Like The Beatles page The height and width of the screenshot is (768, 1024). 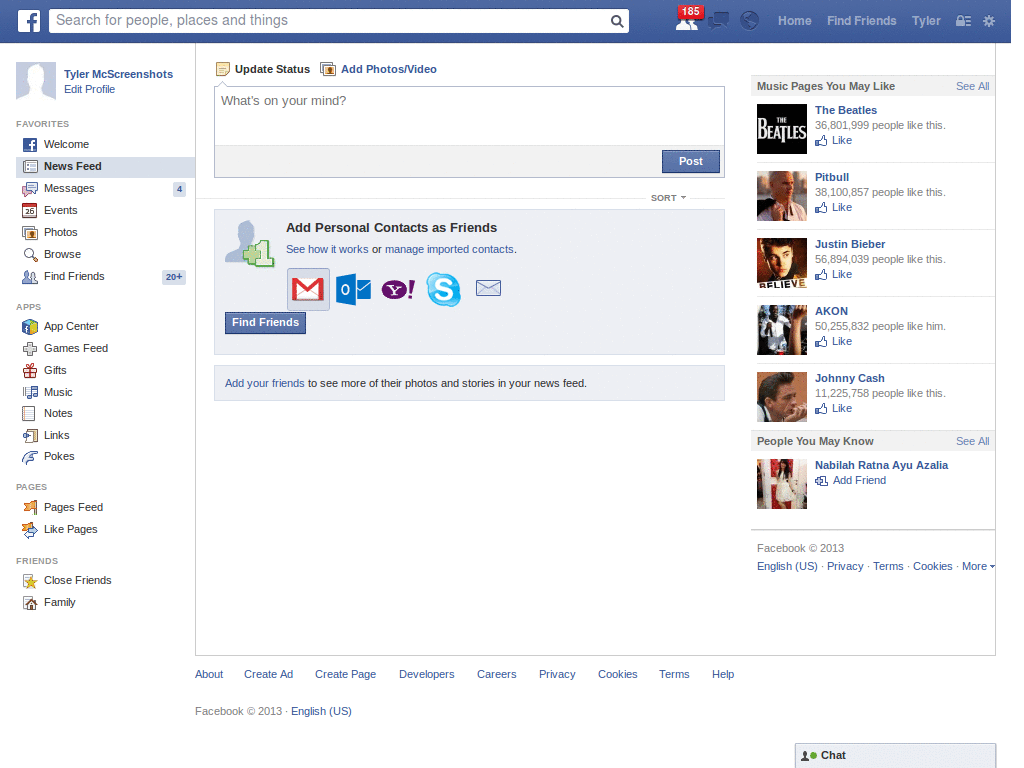[833, 140]
